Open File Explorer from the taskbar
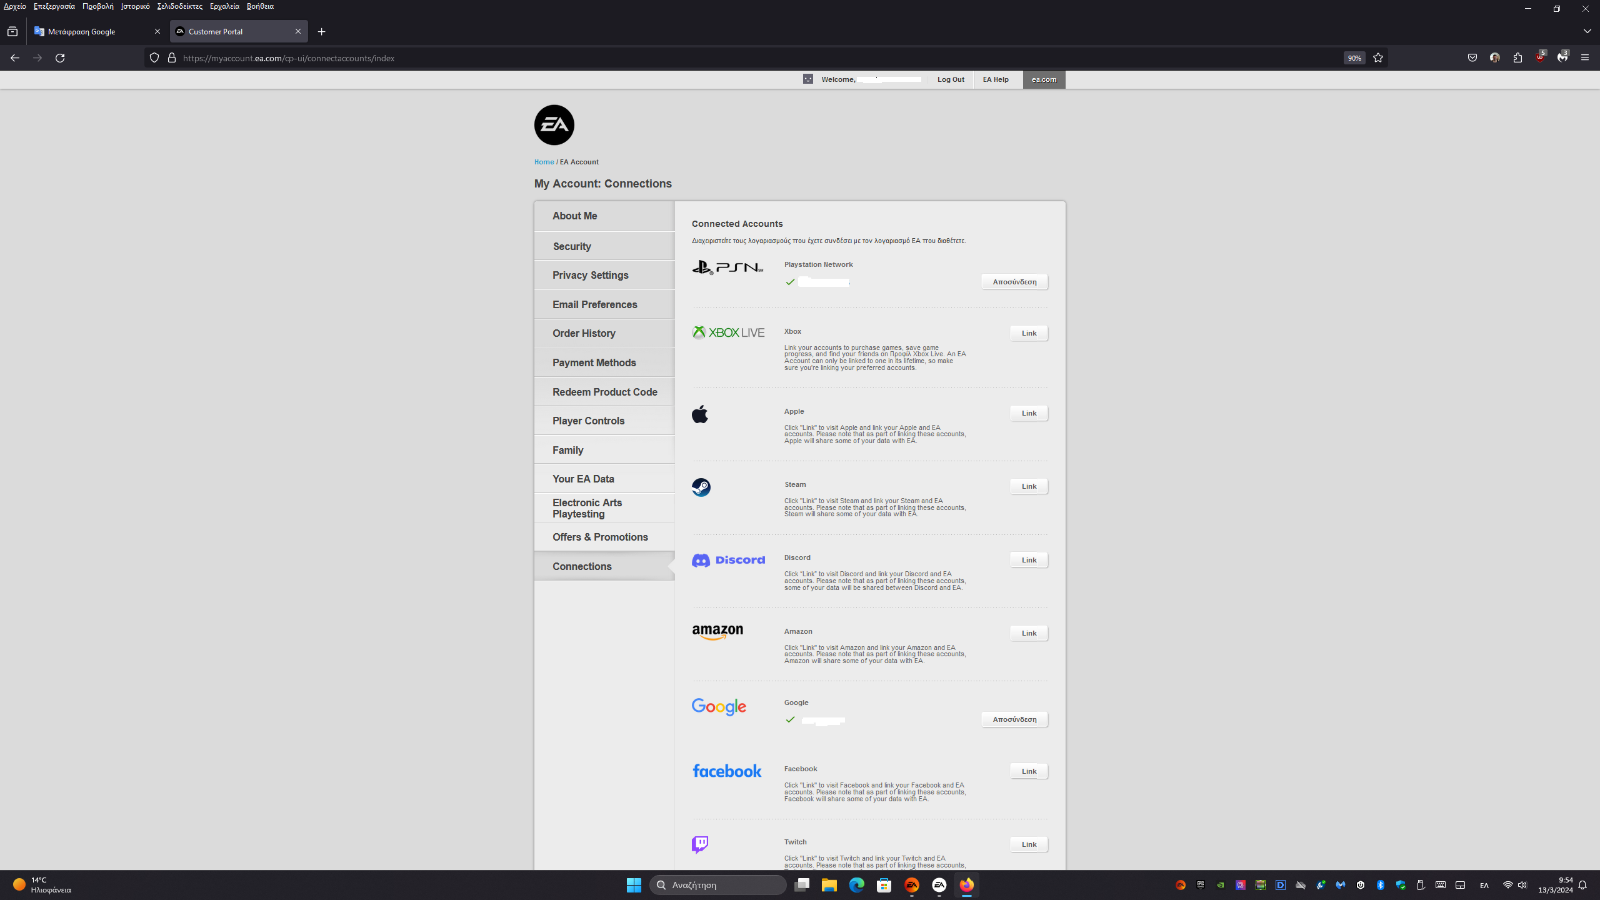 (829, 885)
